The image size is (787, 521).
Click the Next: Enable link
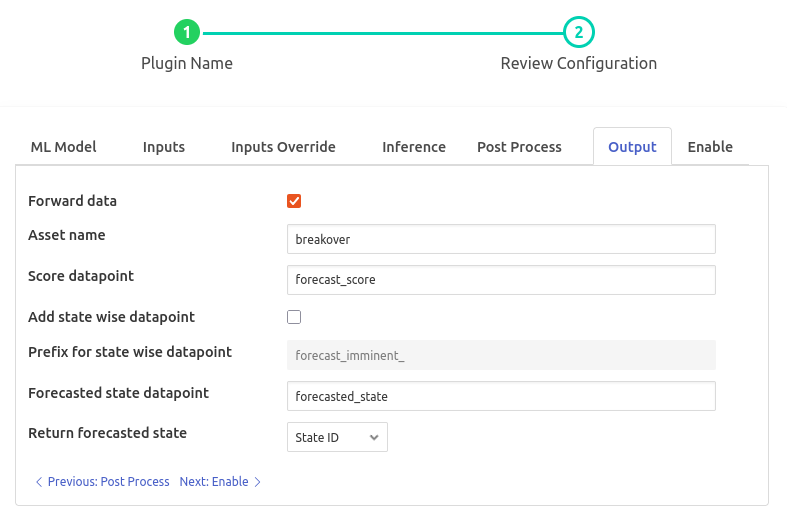coord(214,482)
